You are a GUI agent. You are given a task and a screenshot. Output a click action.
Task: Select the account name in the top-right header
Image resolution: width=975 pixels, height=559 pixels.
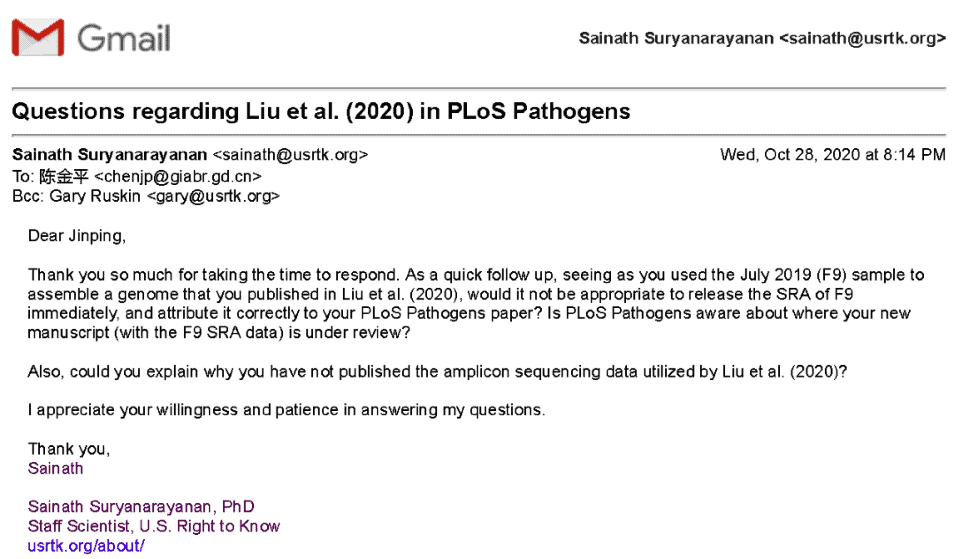tap(676, 38)
